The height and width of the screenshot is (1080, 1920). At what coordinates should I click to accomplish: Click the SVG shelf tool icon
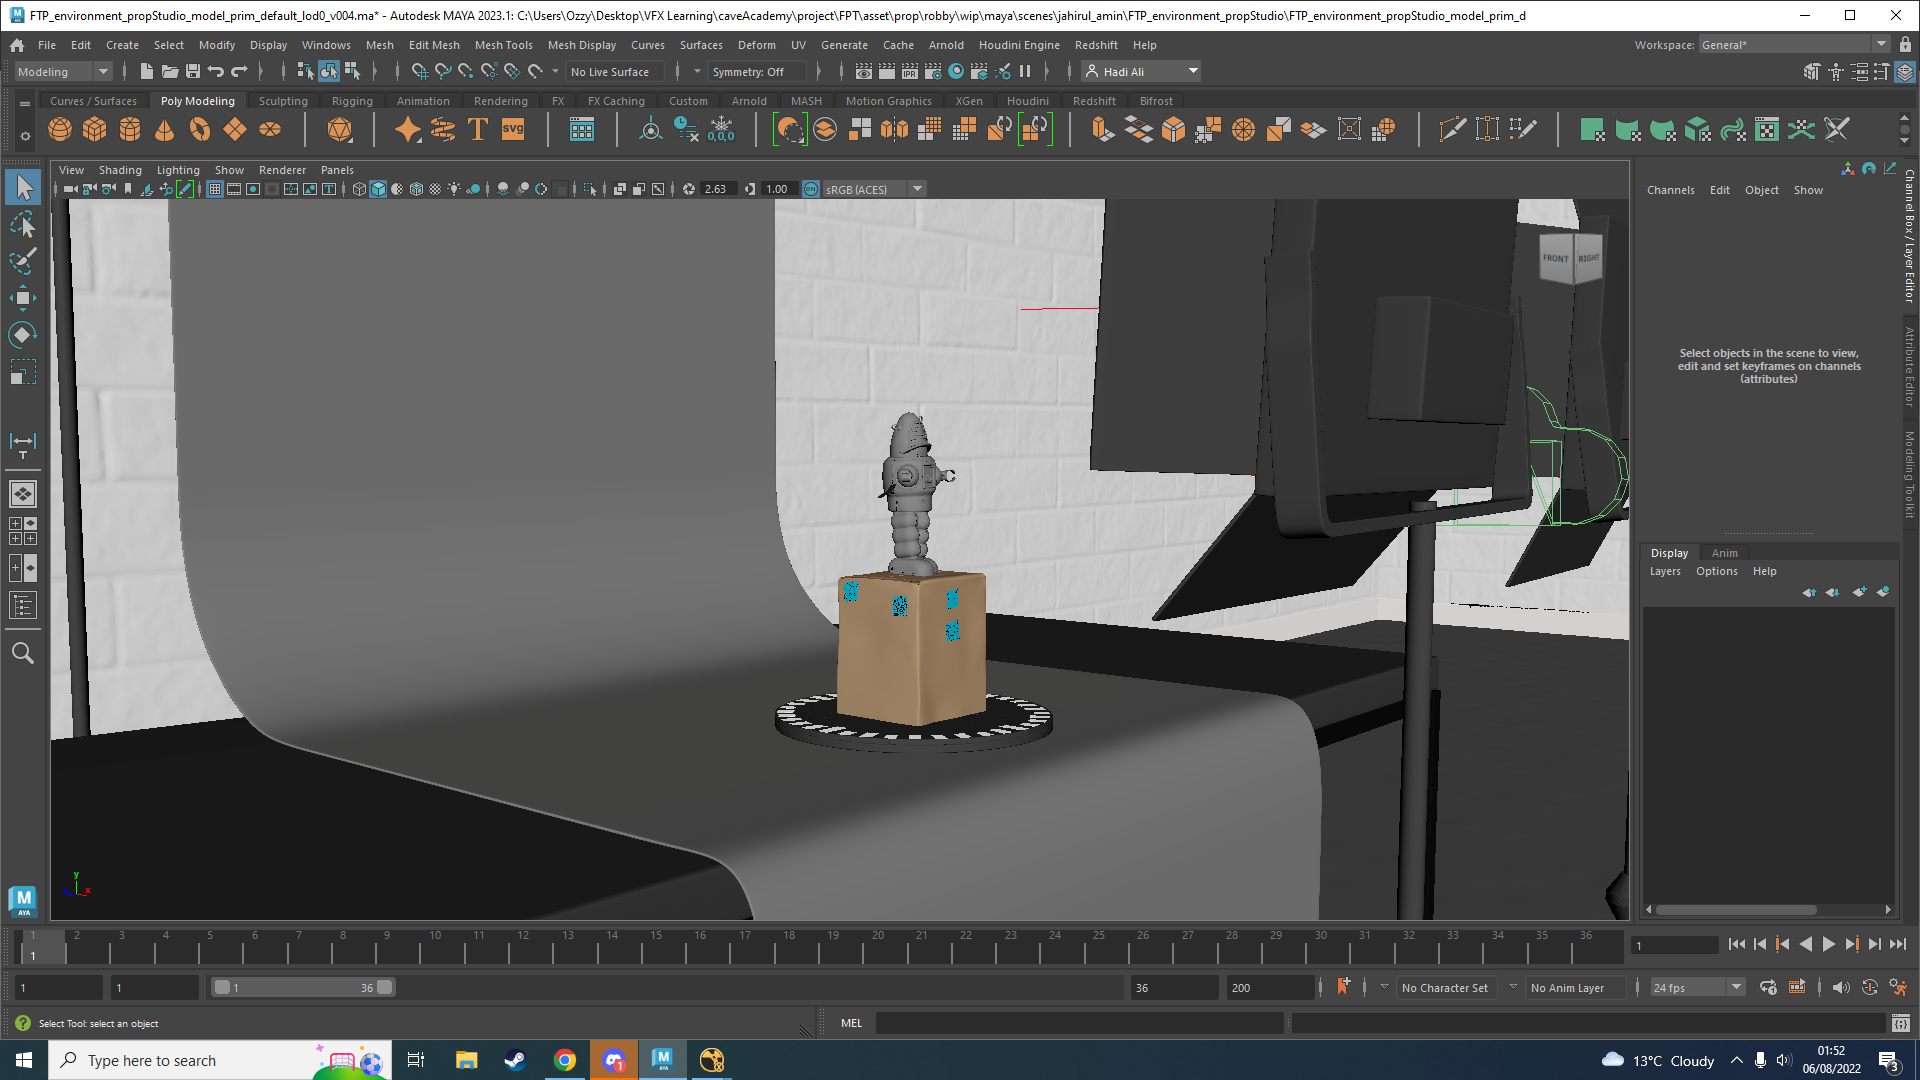tap(513, 129)
